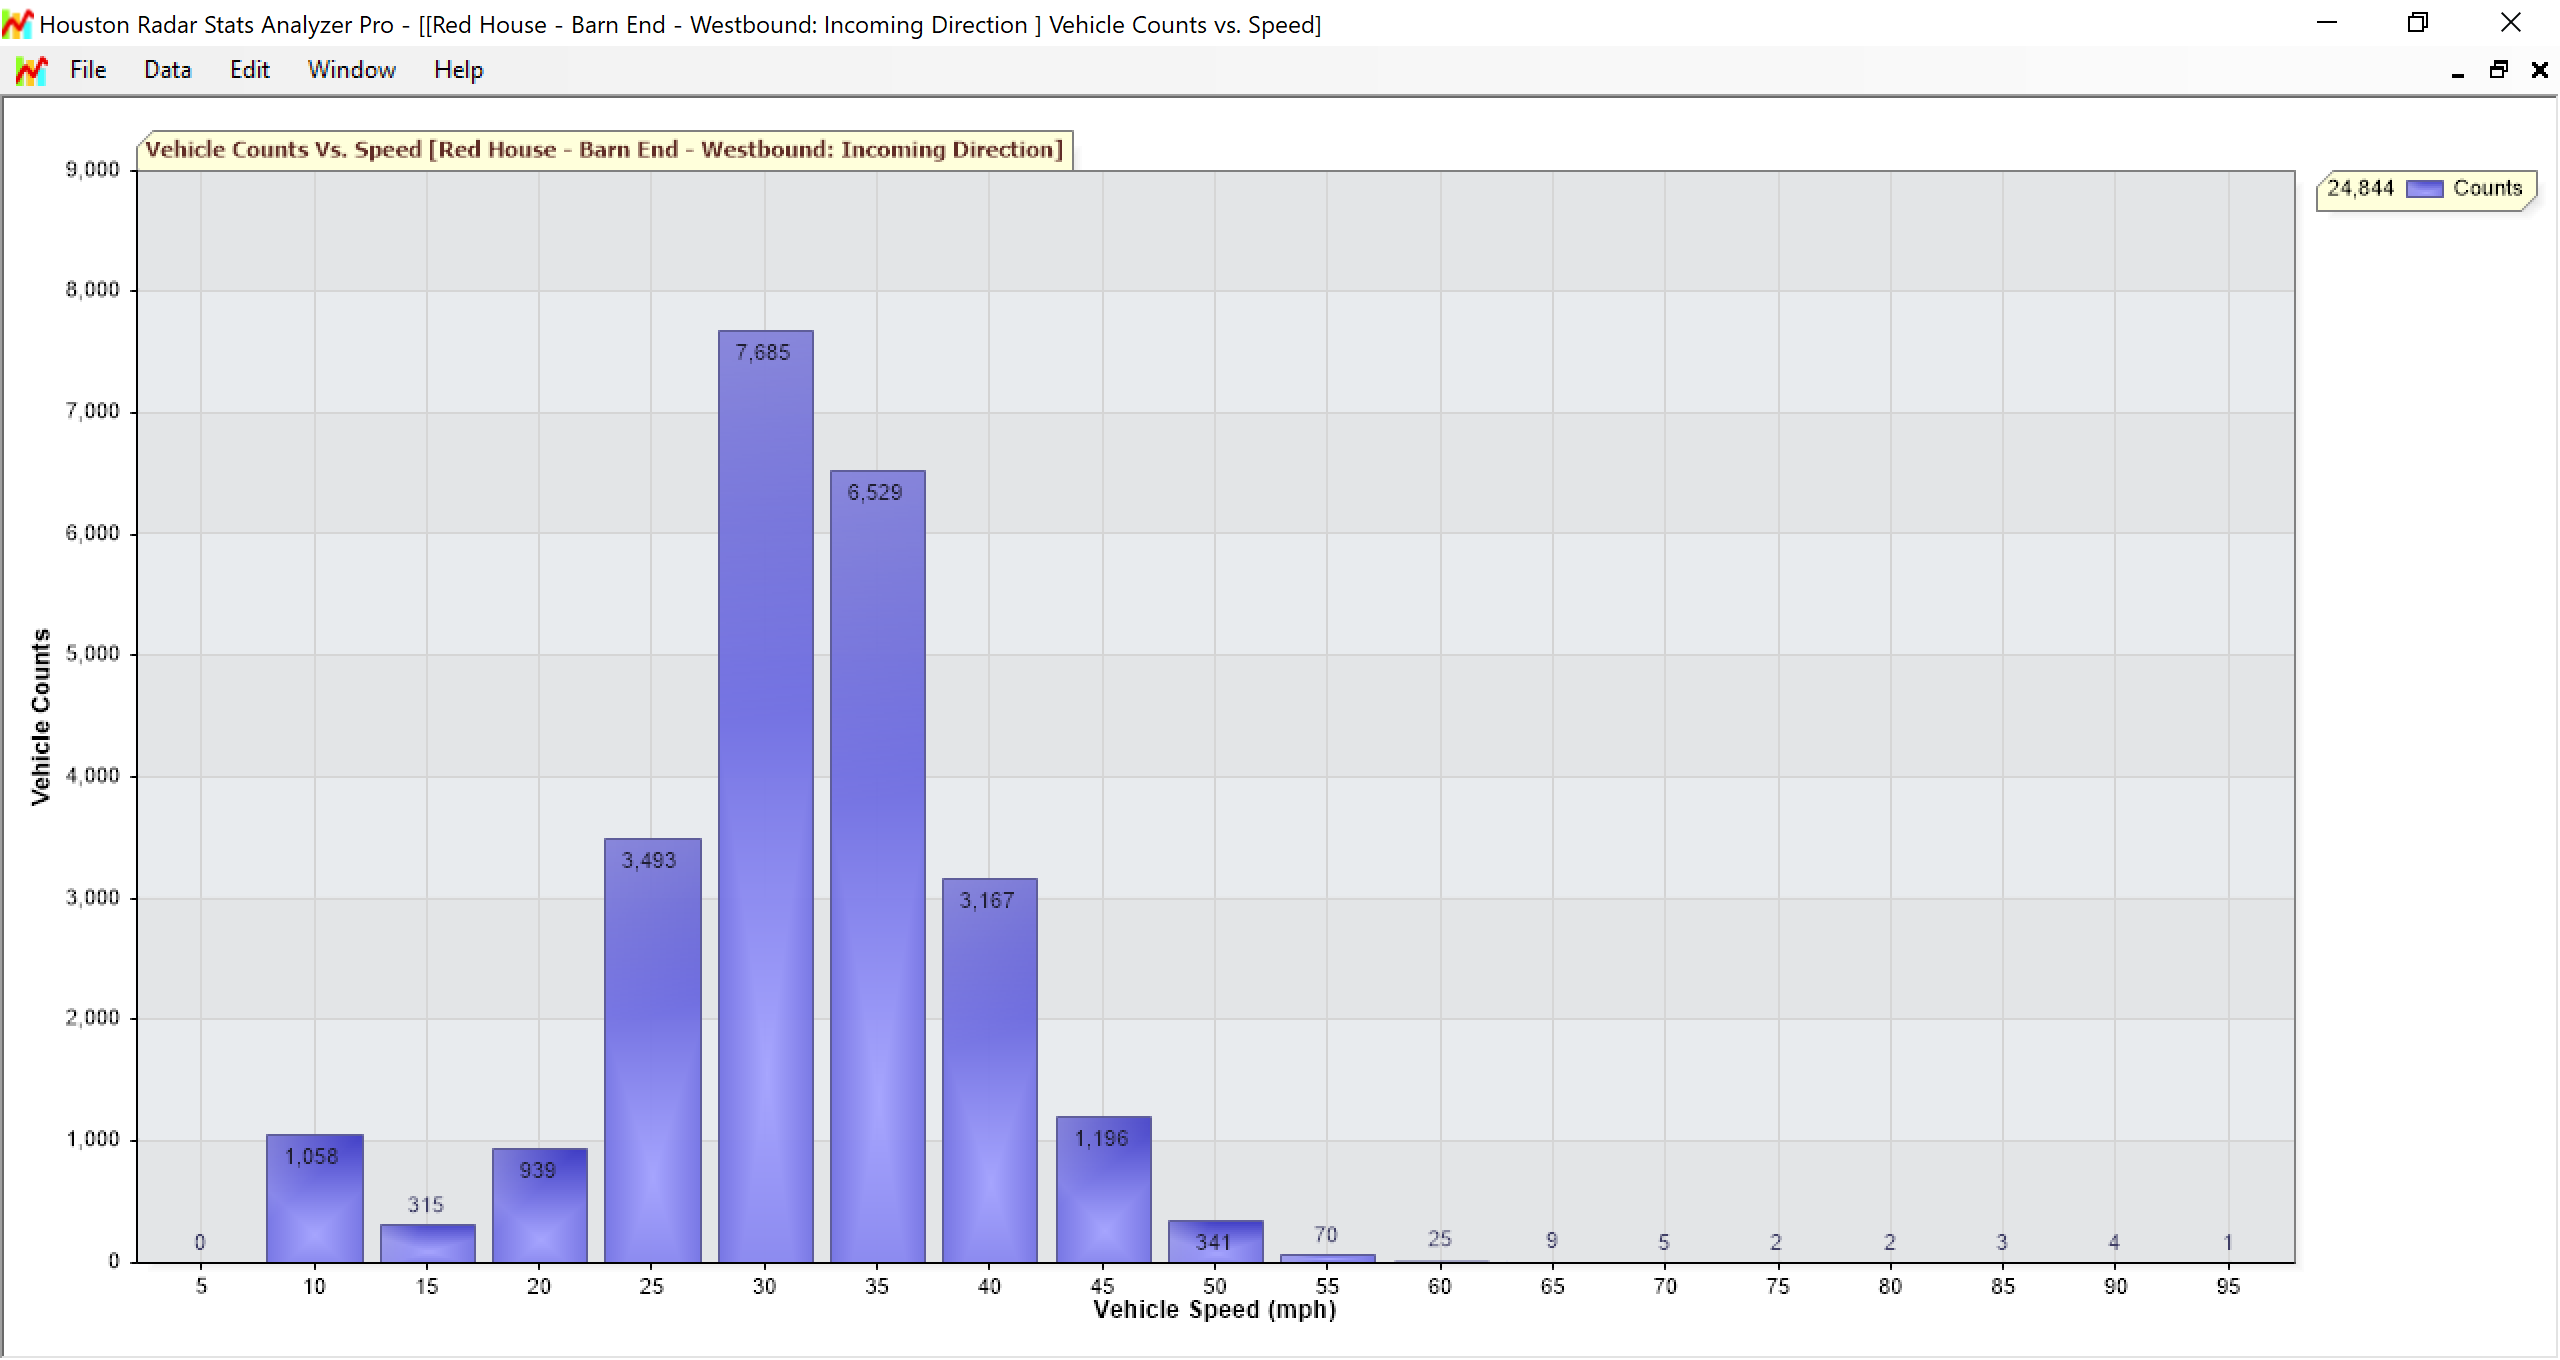The height and width of the screenshot is (1360, 2560).
Task: Click the Counts legend color swatch
Action: click(x=2424, y=189)
